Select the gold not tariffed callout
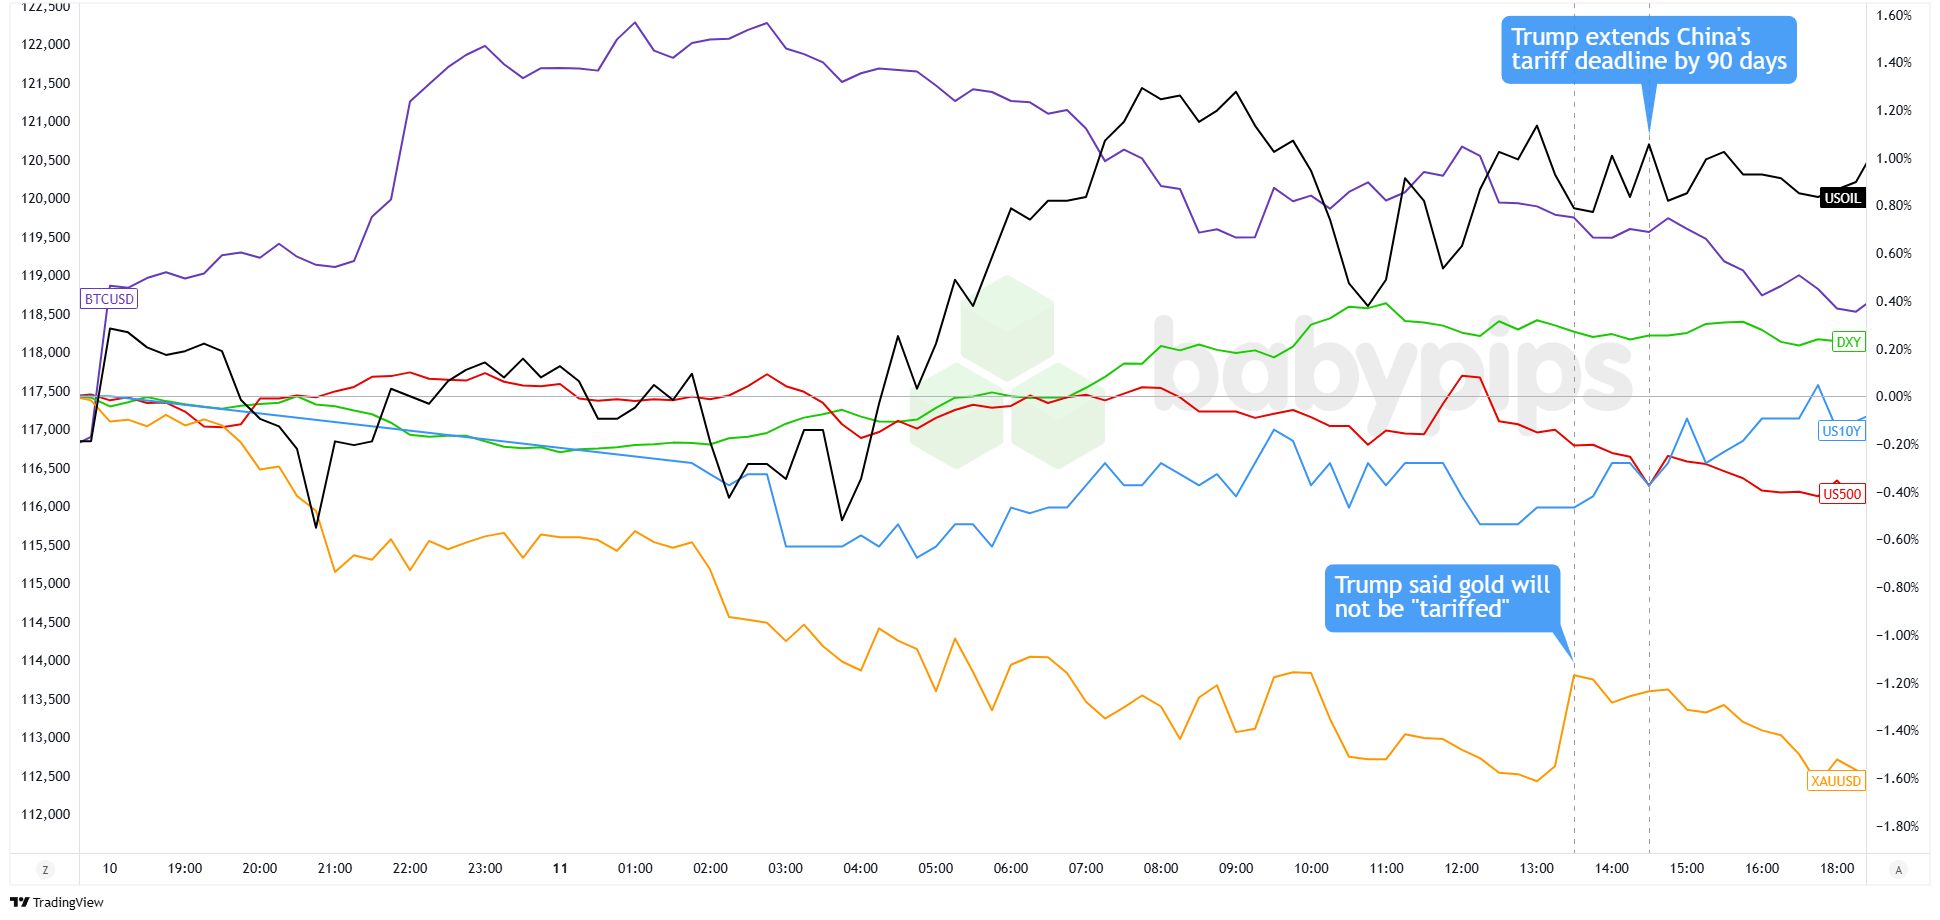The width and height of the screenshot is (1940, 920). tap(1441, 597)
